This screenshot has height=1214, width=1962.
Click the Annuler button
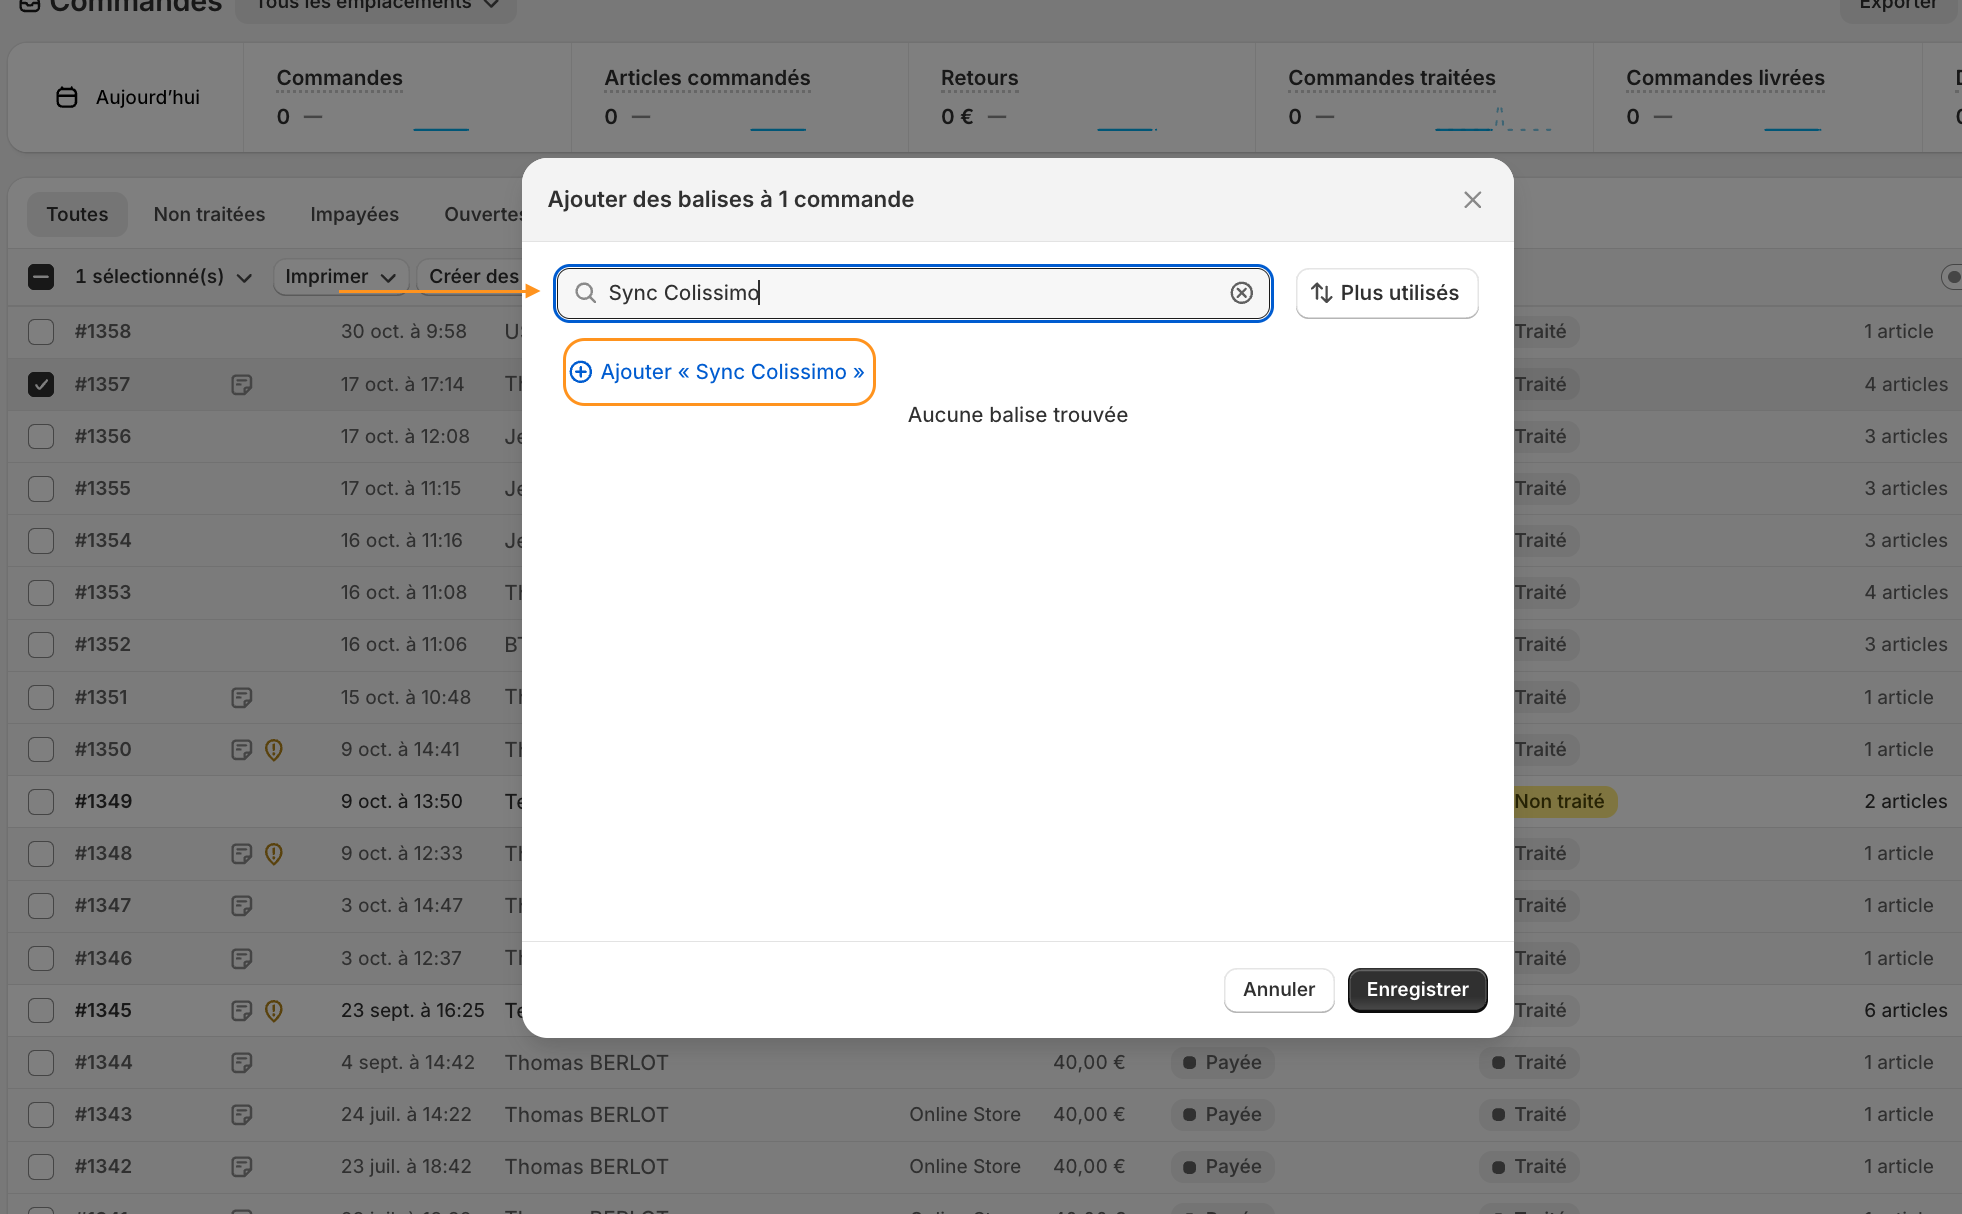[x=1278, y=990]
